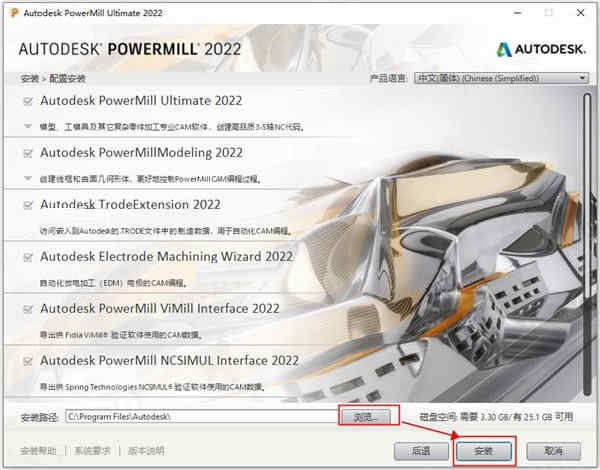
Task: Click the 安装 install button
Action: pyautogui.click(x=484, y=451)
